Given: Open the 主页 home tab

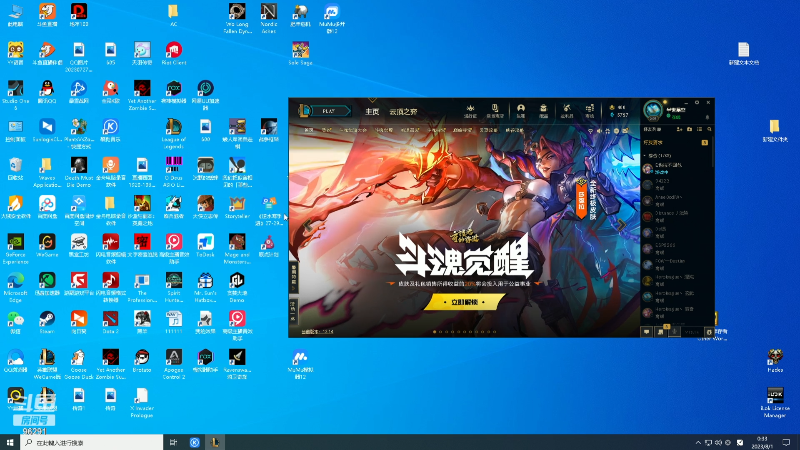Looking at the screenshot, I should (372, 112).
